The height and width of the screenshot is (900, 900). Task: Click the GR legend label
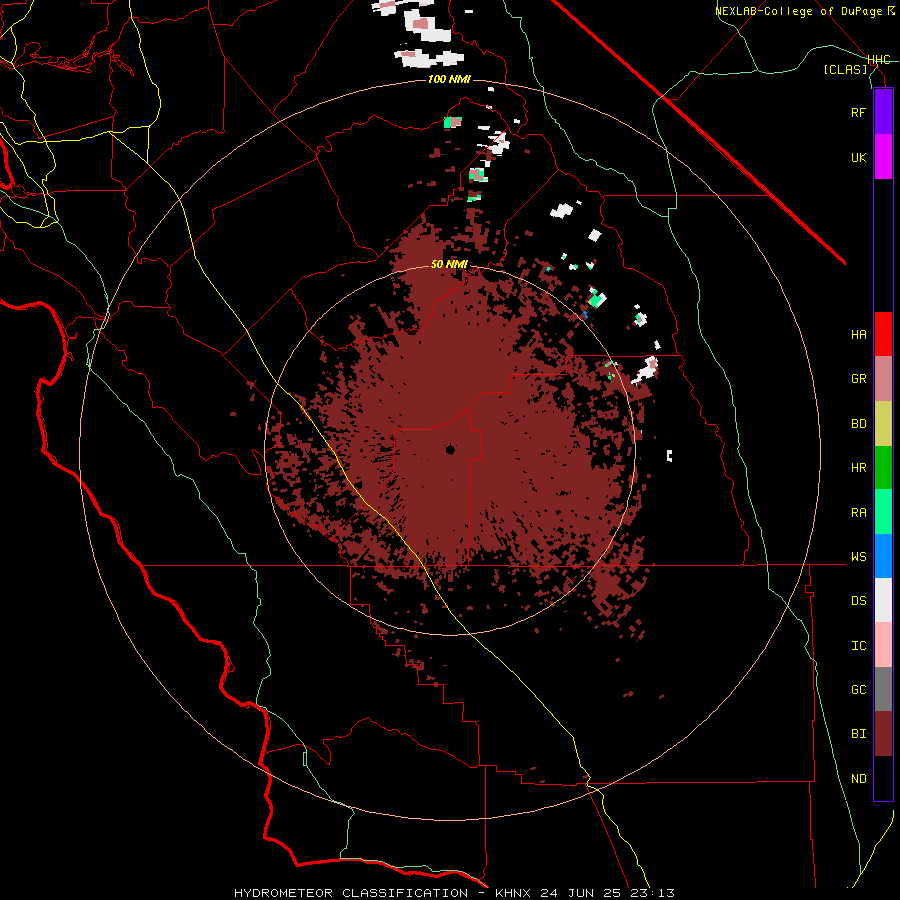858,379
